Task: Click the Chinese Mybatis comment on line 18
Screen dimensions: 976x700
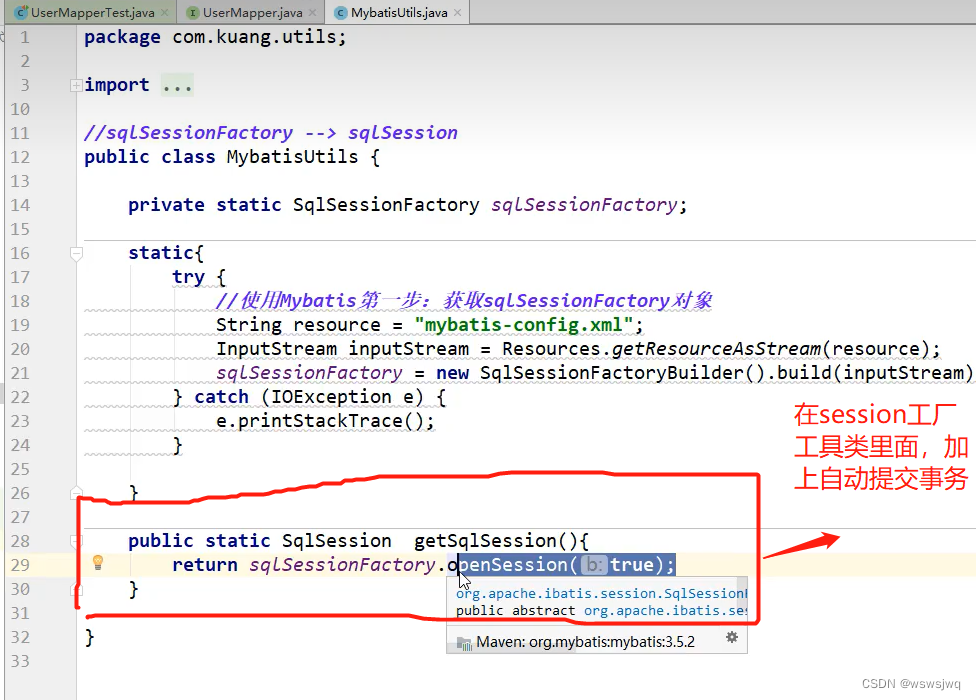Action: [464, 301]
